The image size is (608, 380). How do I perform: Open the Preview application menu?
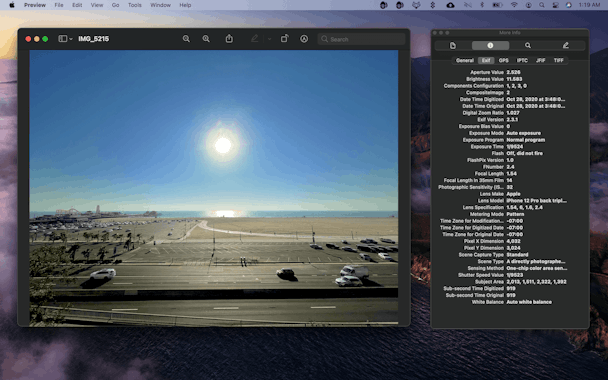click(x=35, y=5)
